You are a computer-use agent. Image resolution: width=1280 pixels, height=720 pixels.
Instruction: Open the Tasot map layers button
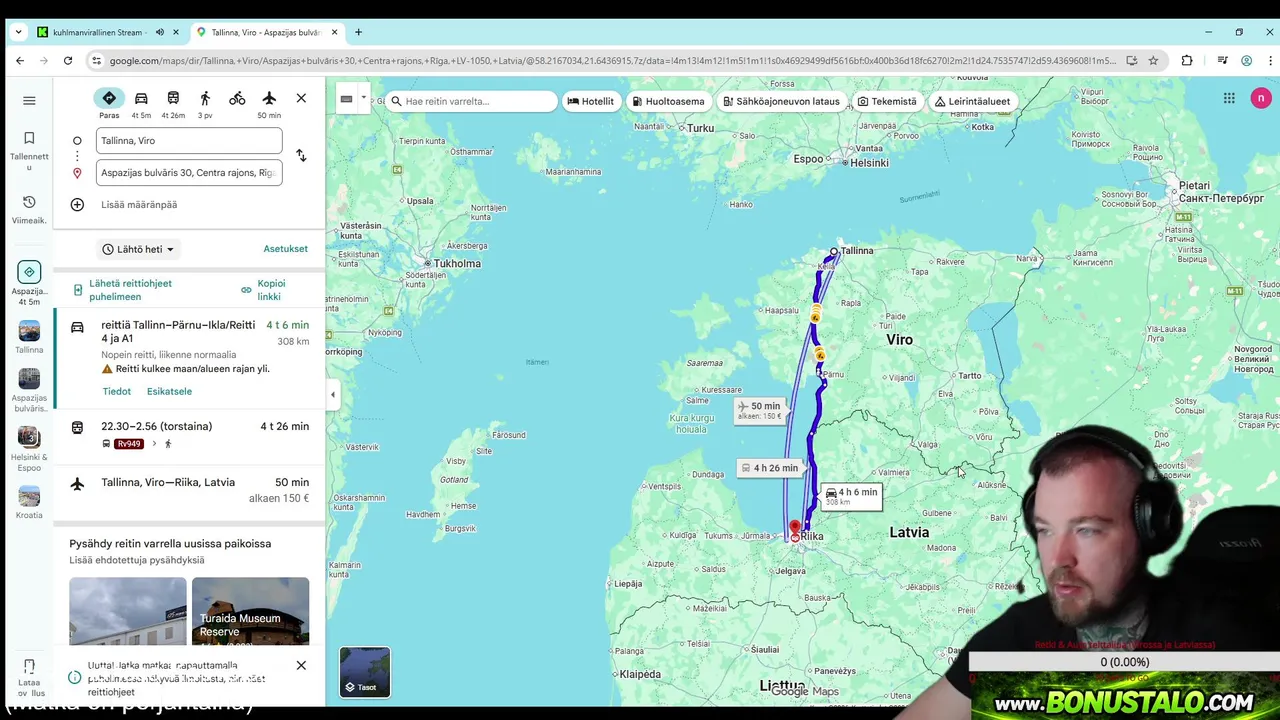(x=365, y=672)
